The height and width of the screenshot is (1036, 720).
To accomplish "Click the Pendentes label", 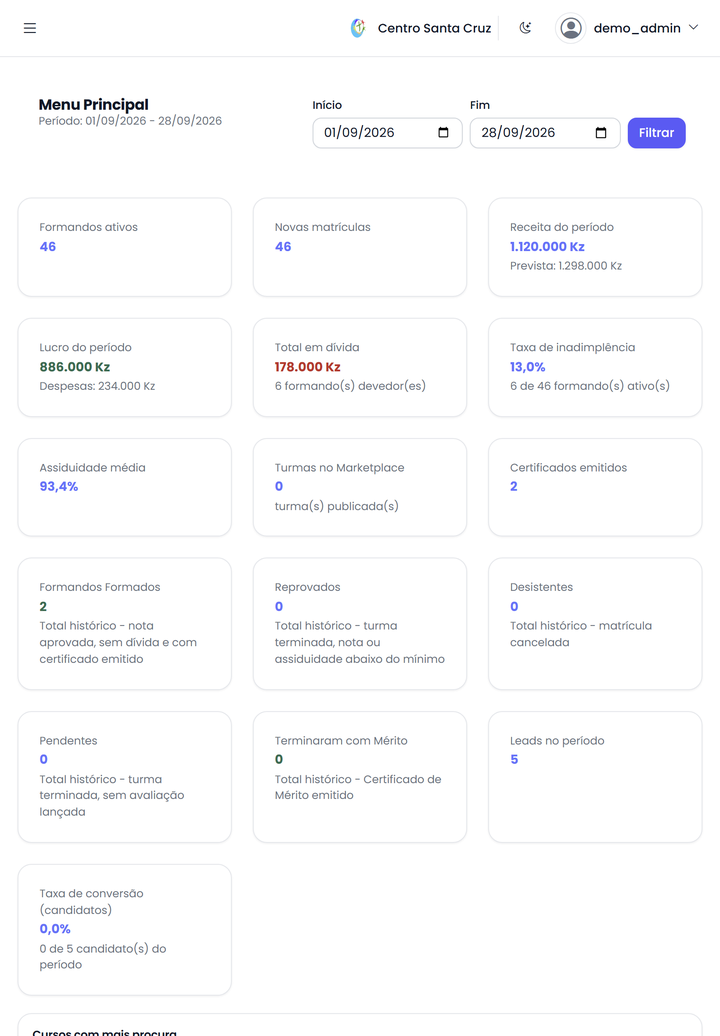I will 68,741.
